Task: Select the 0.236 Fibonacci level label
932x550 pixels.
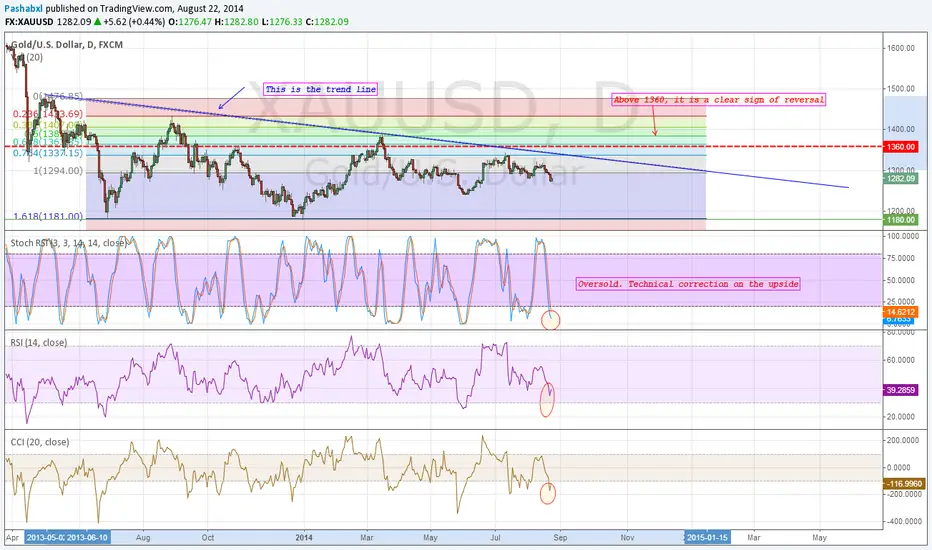Action: [48, 114]
